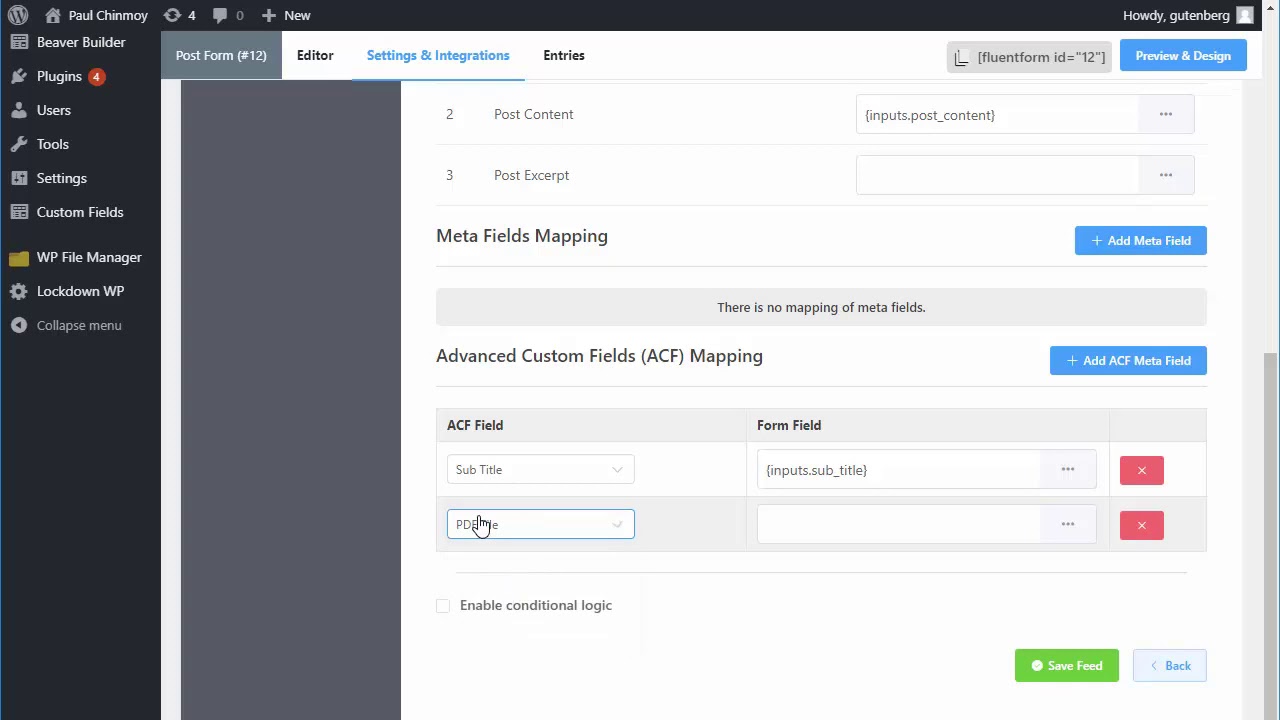The width and height of the screenshot is (1280, 720).
Task: Click the Collapse menu arrow icon
Action: pyautogui.click(x=19, y=325)
